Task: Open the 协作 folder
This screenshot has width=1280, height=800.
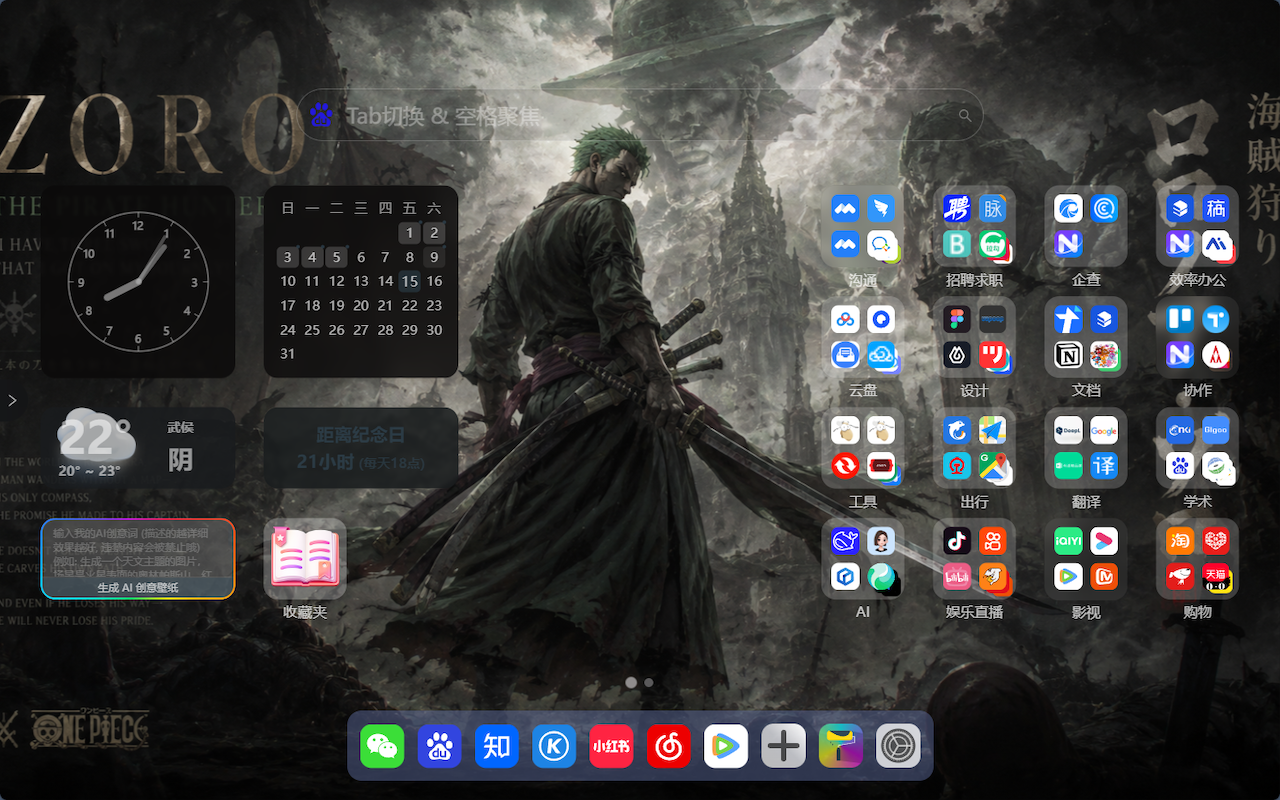Action: click(1197, 337)
